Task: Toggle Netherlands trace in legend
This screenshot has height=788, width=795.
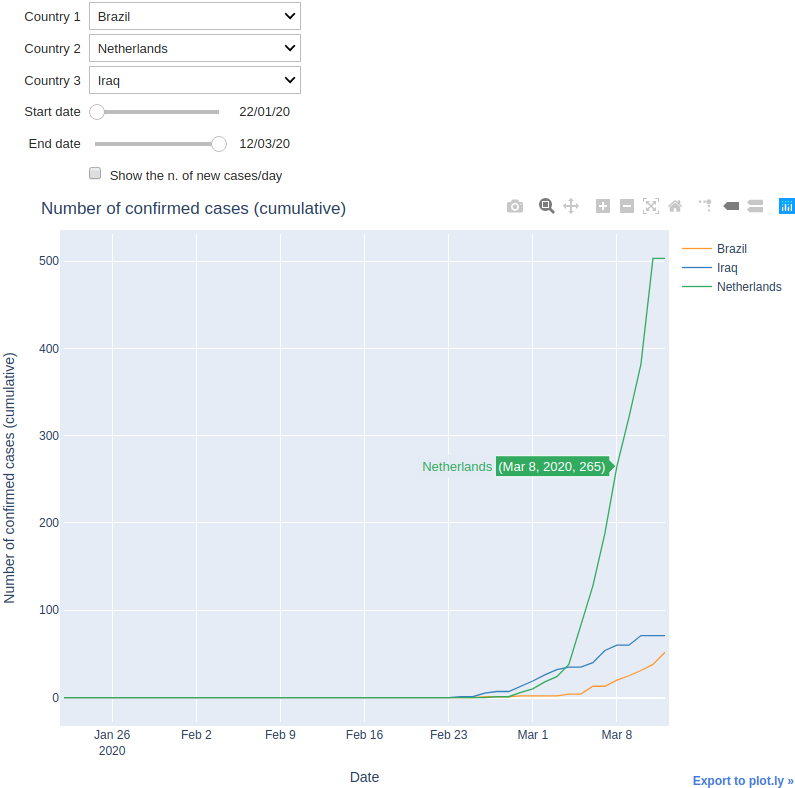Action: pos(732,286)
